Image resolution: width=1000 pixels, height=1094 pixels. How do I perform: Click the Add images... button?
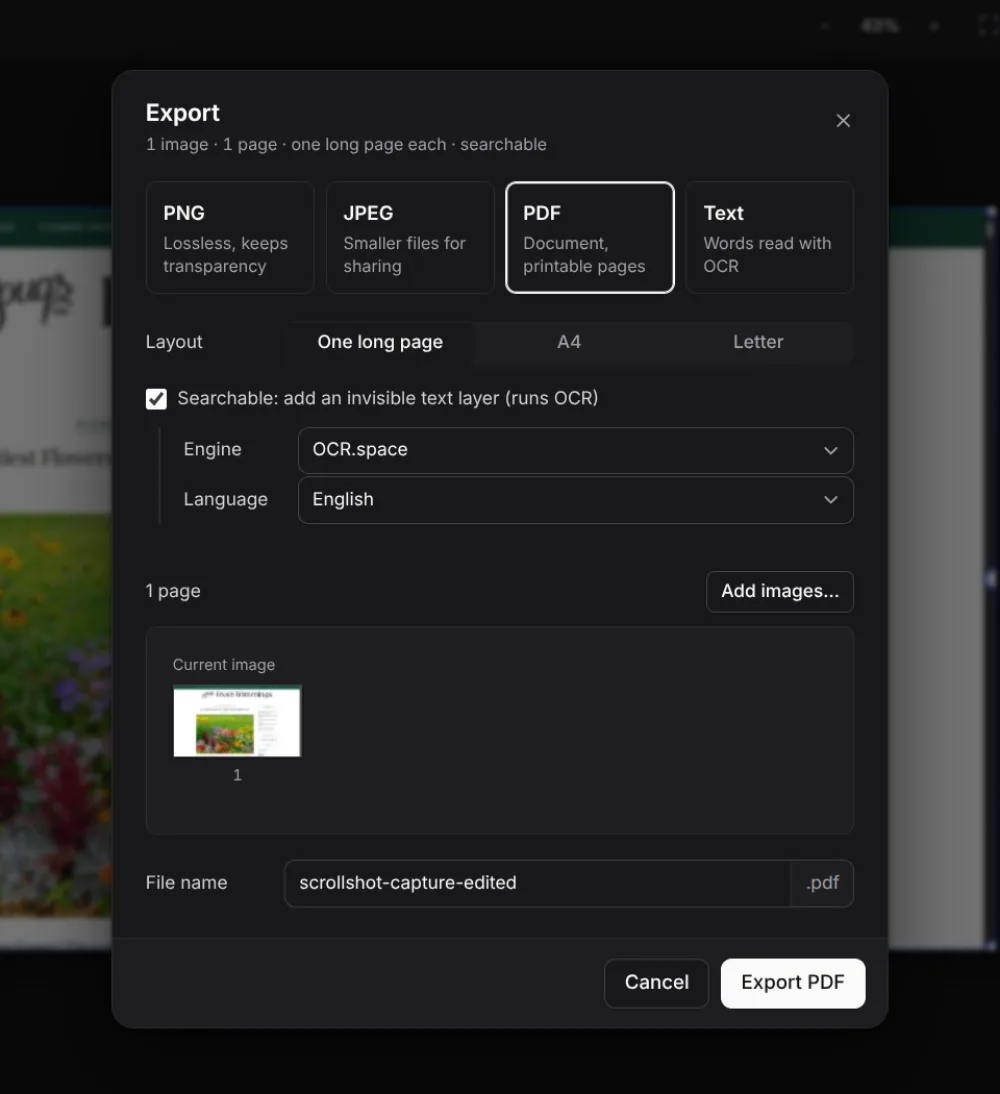tap(779, 592)
